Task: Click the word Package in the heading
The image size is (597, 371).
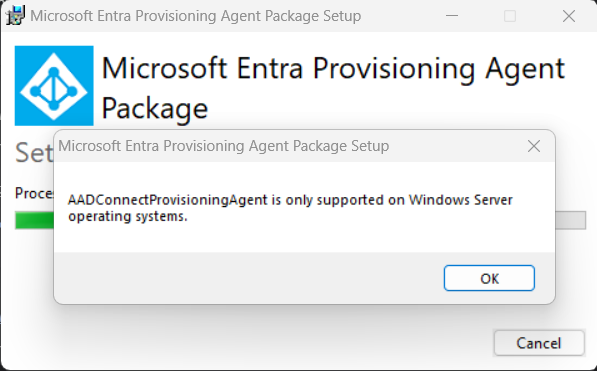Action: pyautogui.click(x=155, y=109)
